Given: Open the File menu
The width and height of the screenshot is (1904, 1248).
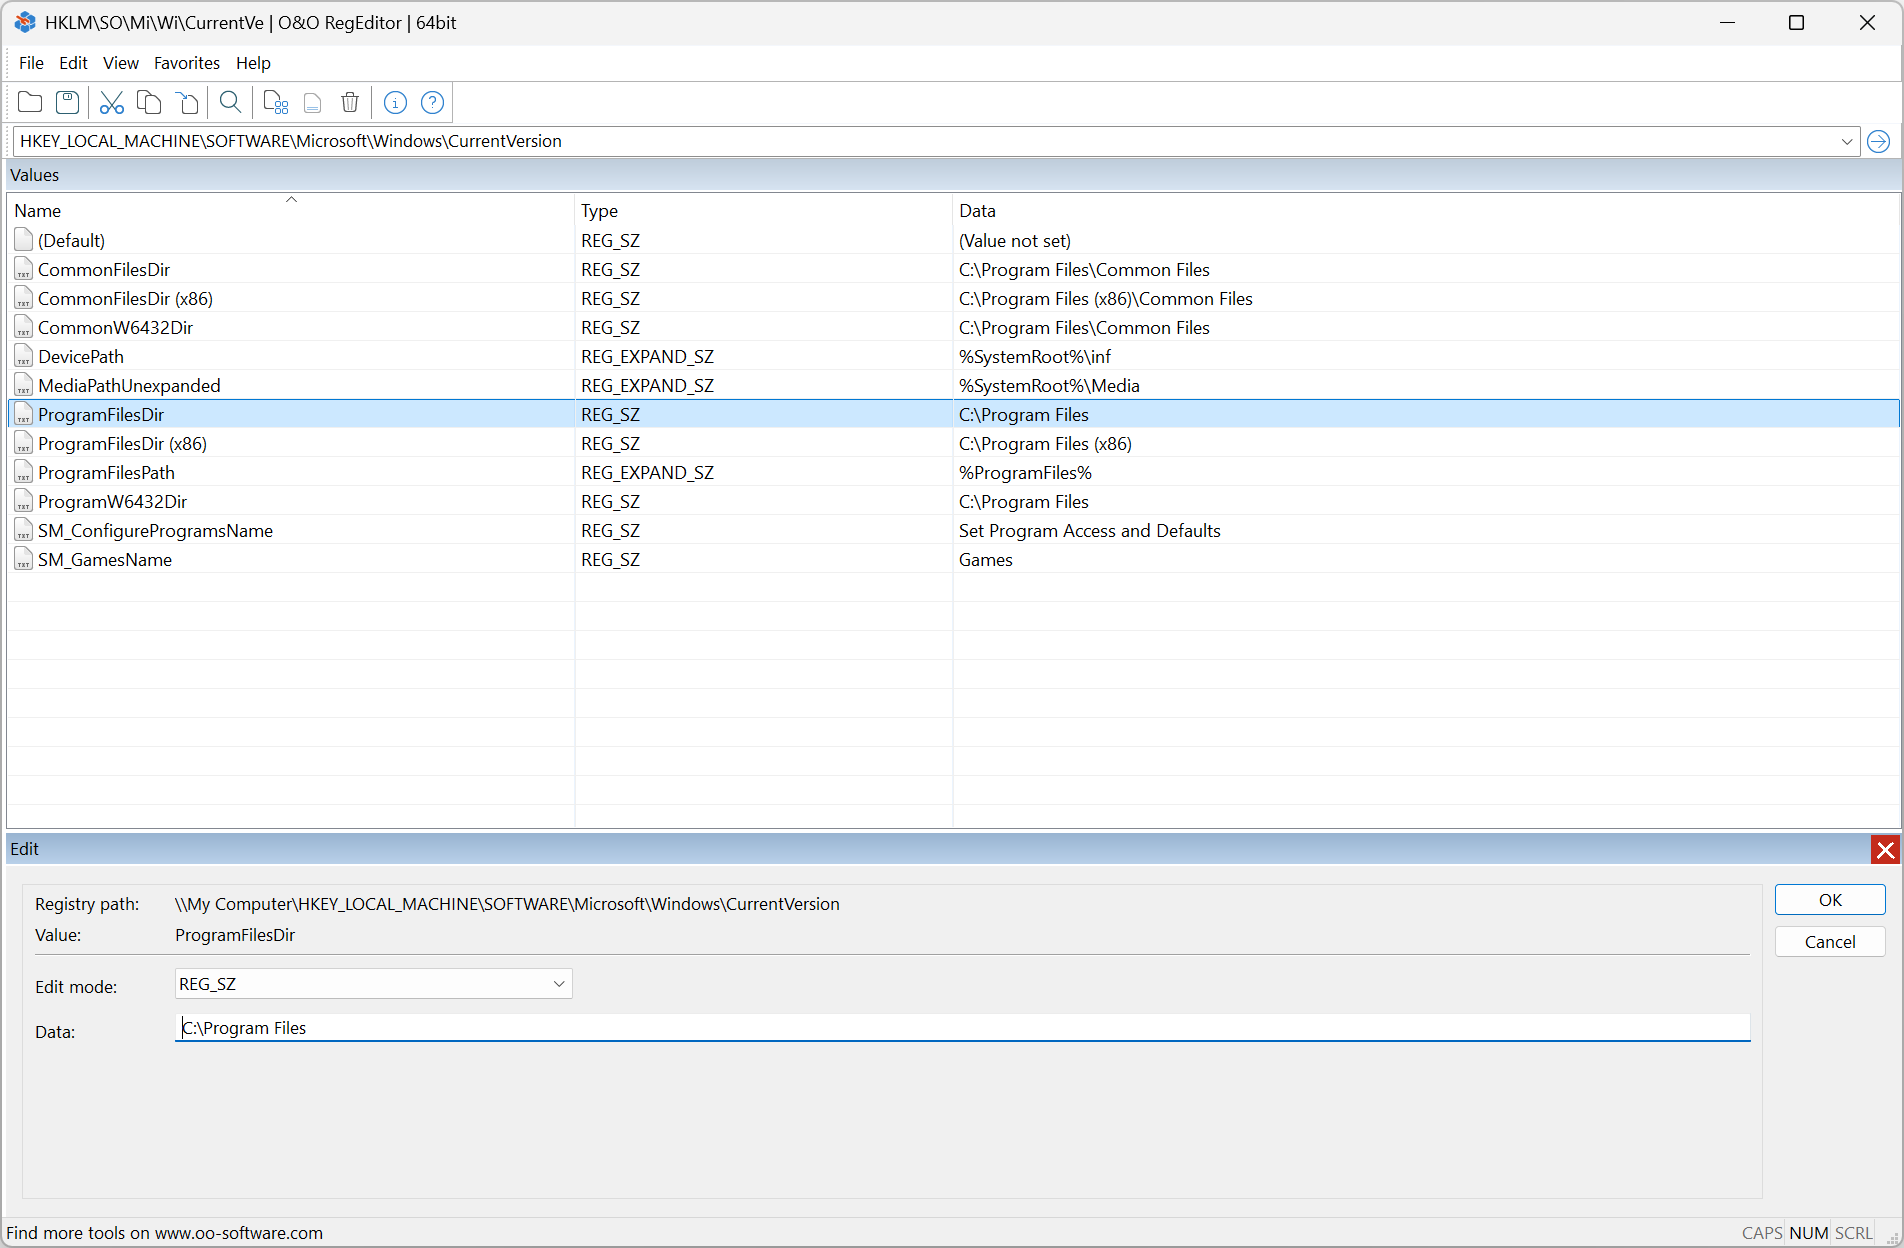Looking at the screenshot, I should click(x=31, y=63).
